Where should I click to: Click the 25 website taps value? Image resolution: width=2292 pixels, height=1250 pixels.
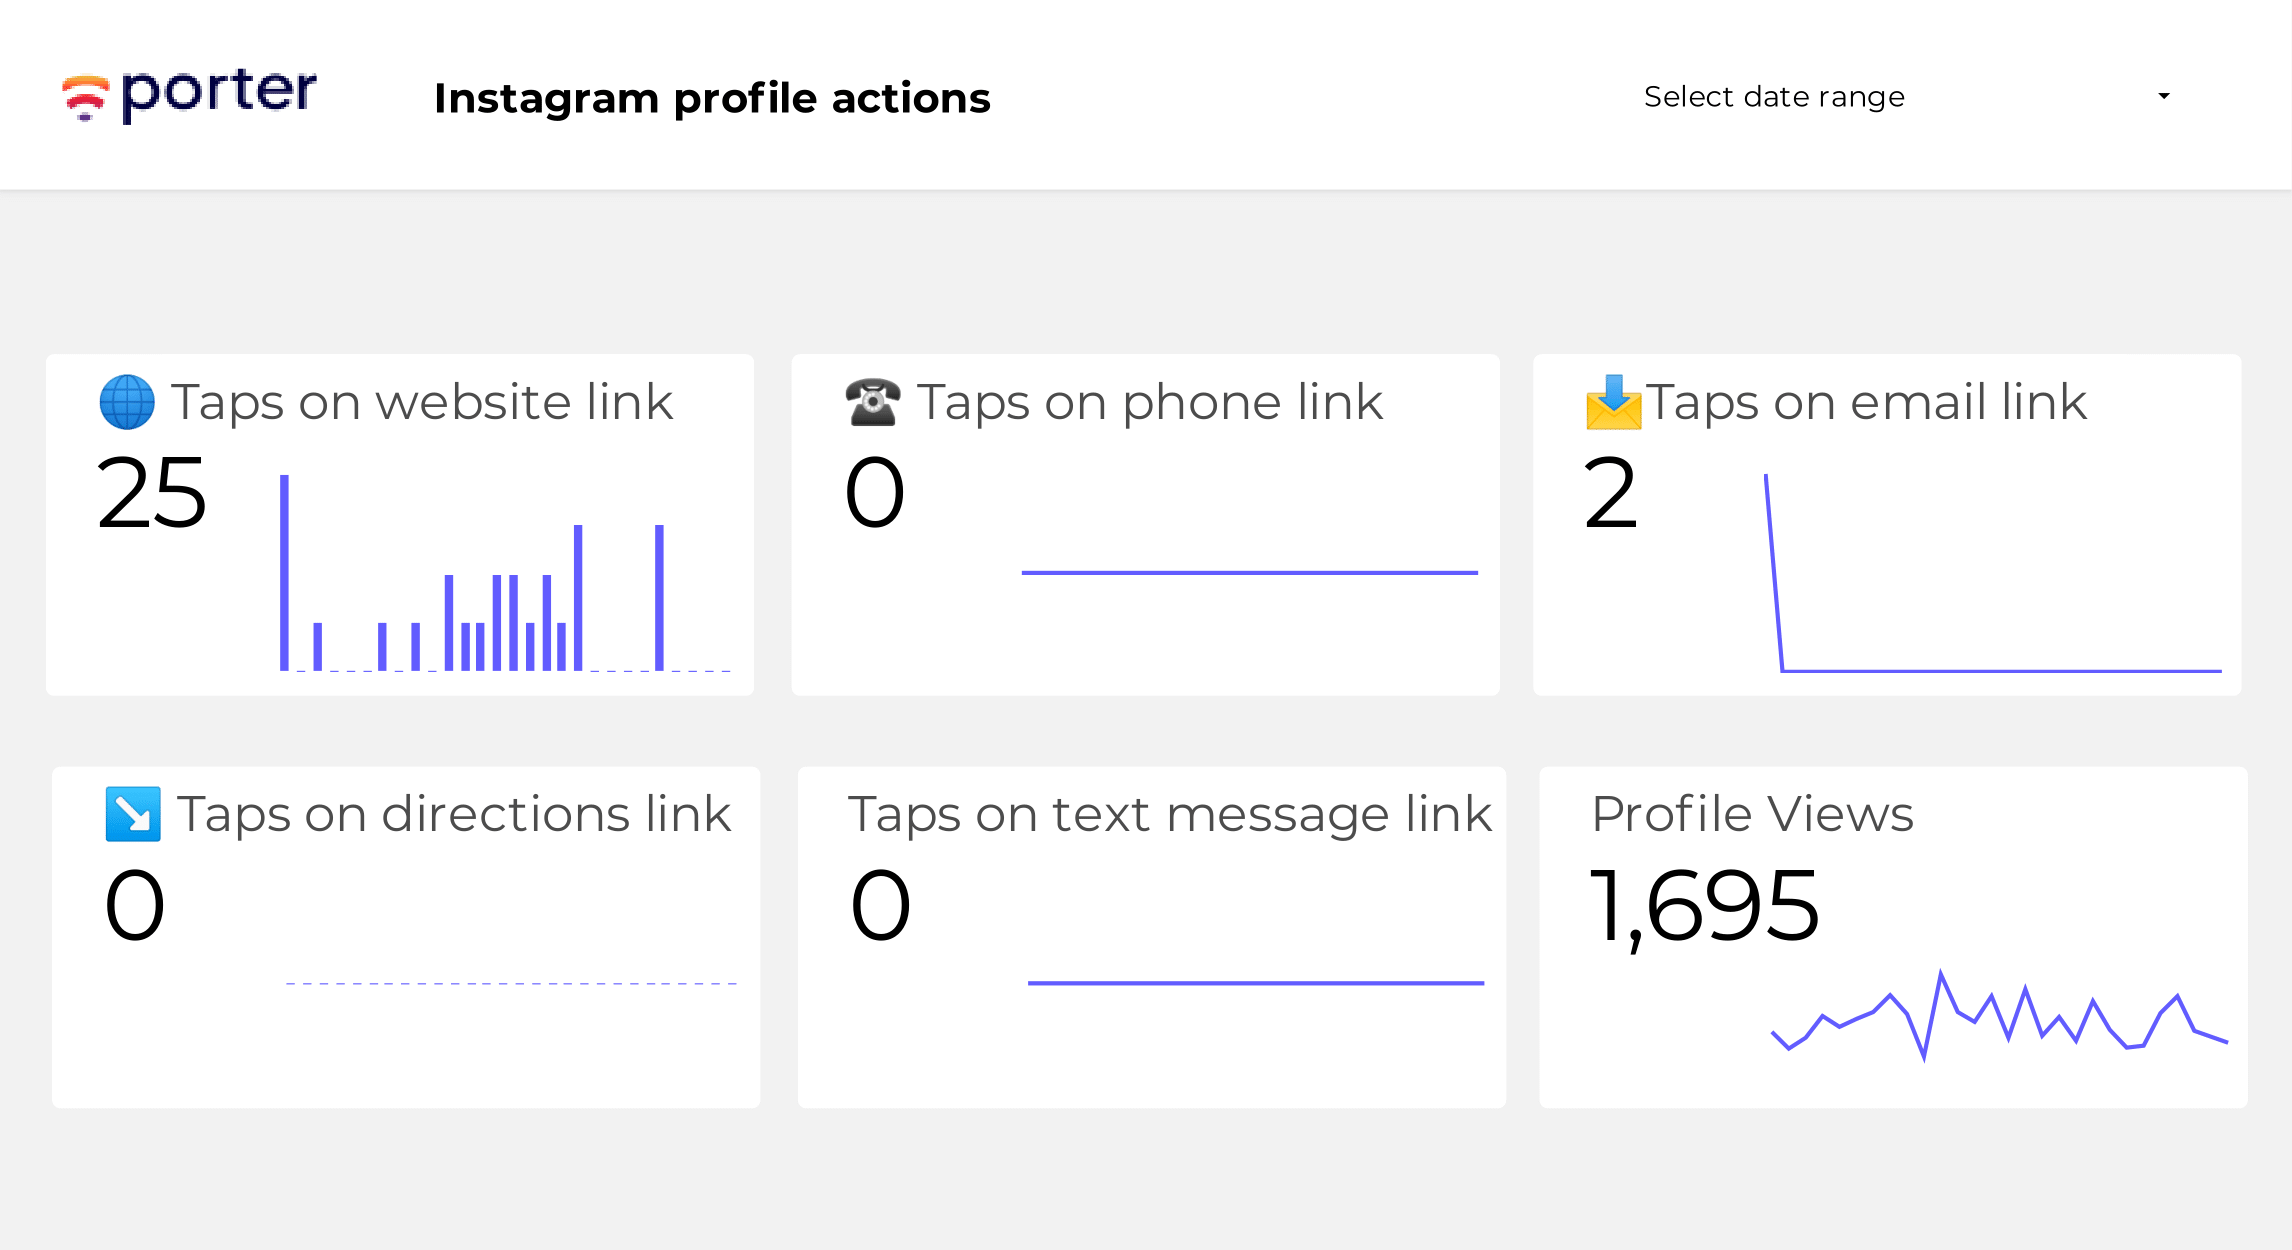[x=152, y=492]
